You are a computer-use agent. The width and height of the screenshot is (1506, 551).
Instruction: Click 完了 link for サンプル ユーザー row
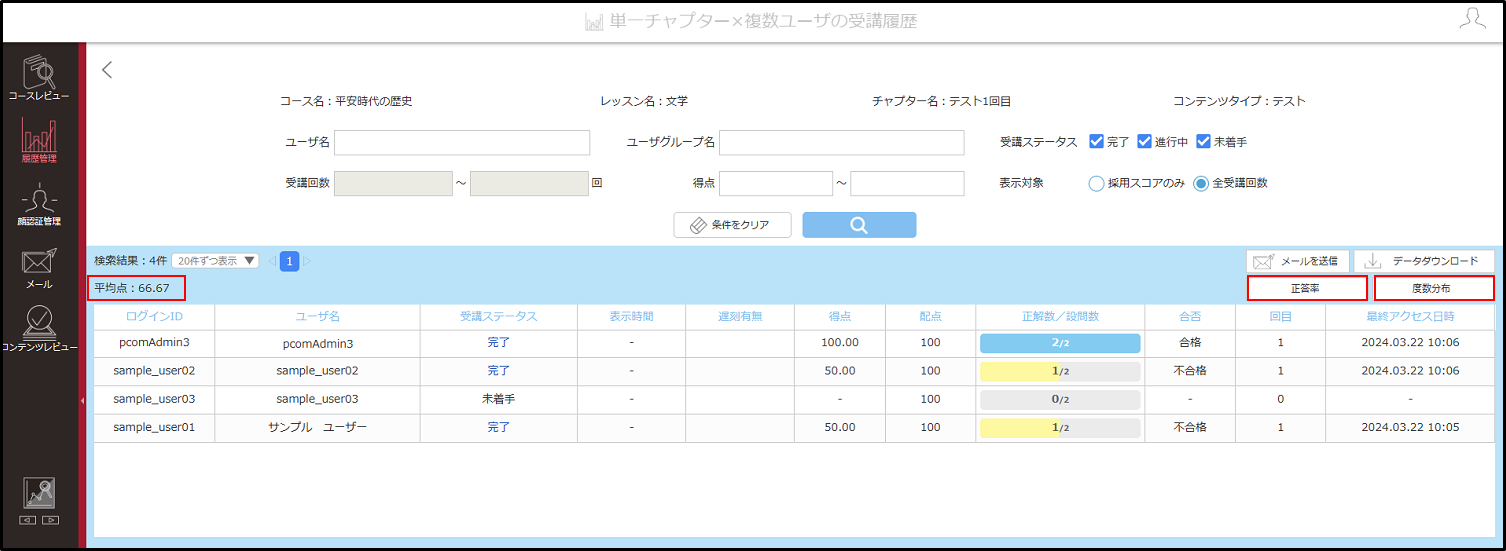[x=498, y=427]
